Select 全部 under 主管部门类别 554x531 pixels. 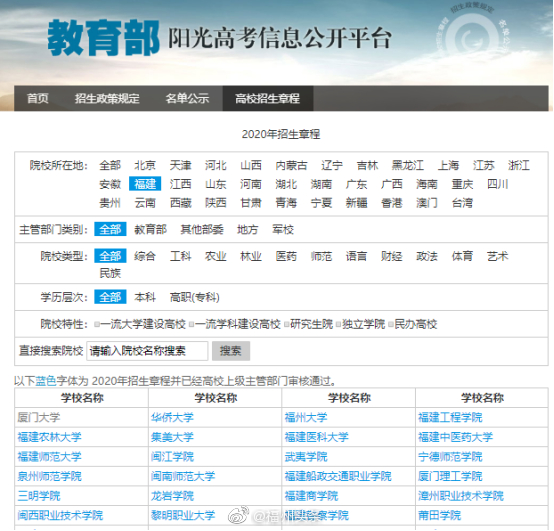click(x=110, y=229)
